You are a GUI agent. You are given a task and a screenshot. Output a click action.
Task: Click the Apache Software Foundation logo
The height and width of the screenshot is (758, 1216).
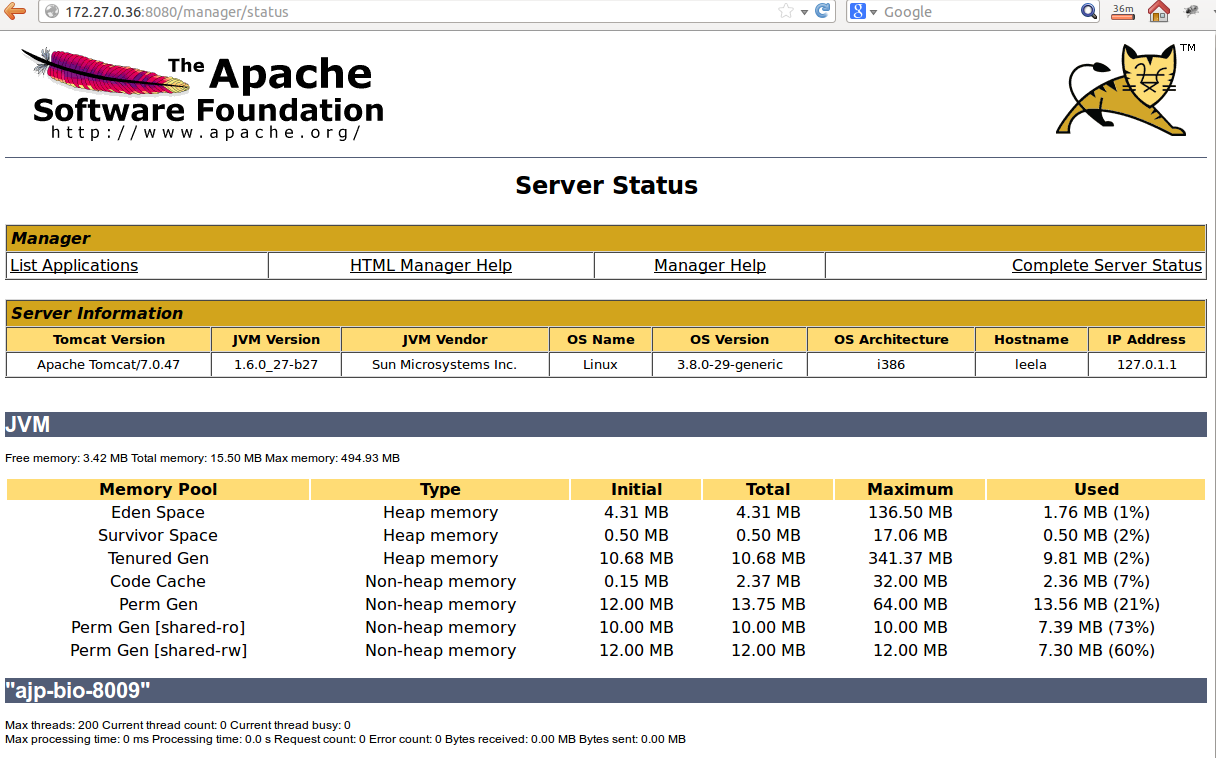point(203,93)
